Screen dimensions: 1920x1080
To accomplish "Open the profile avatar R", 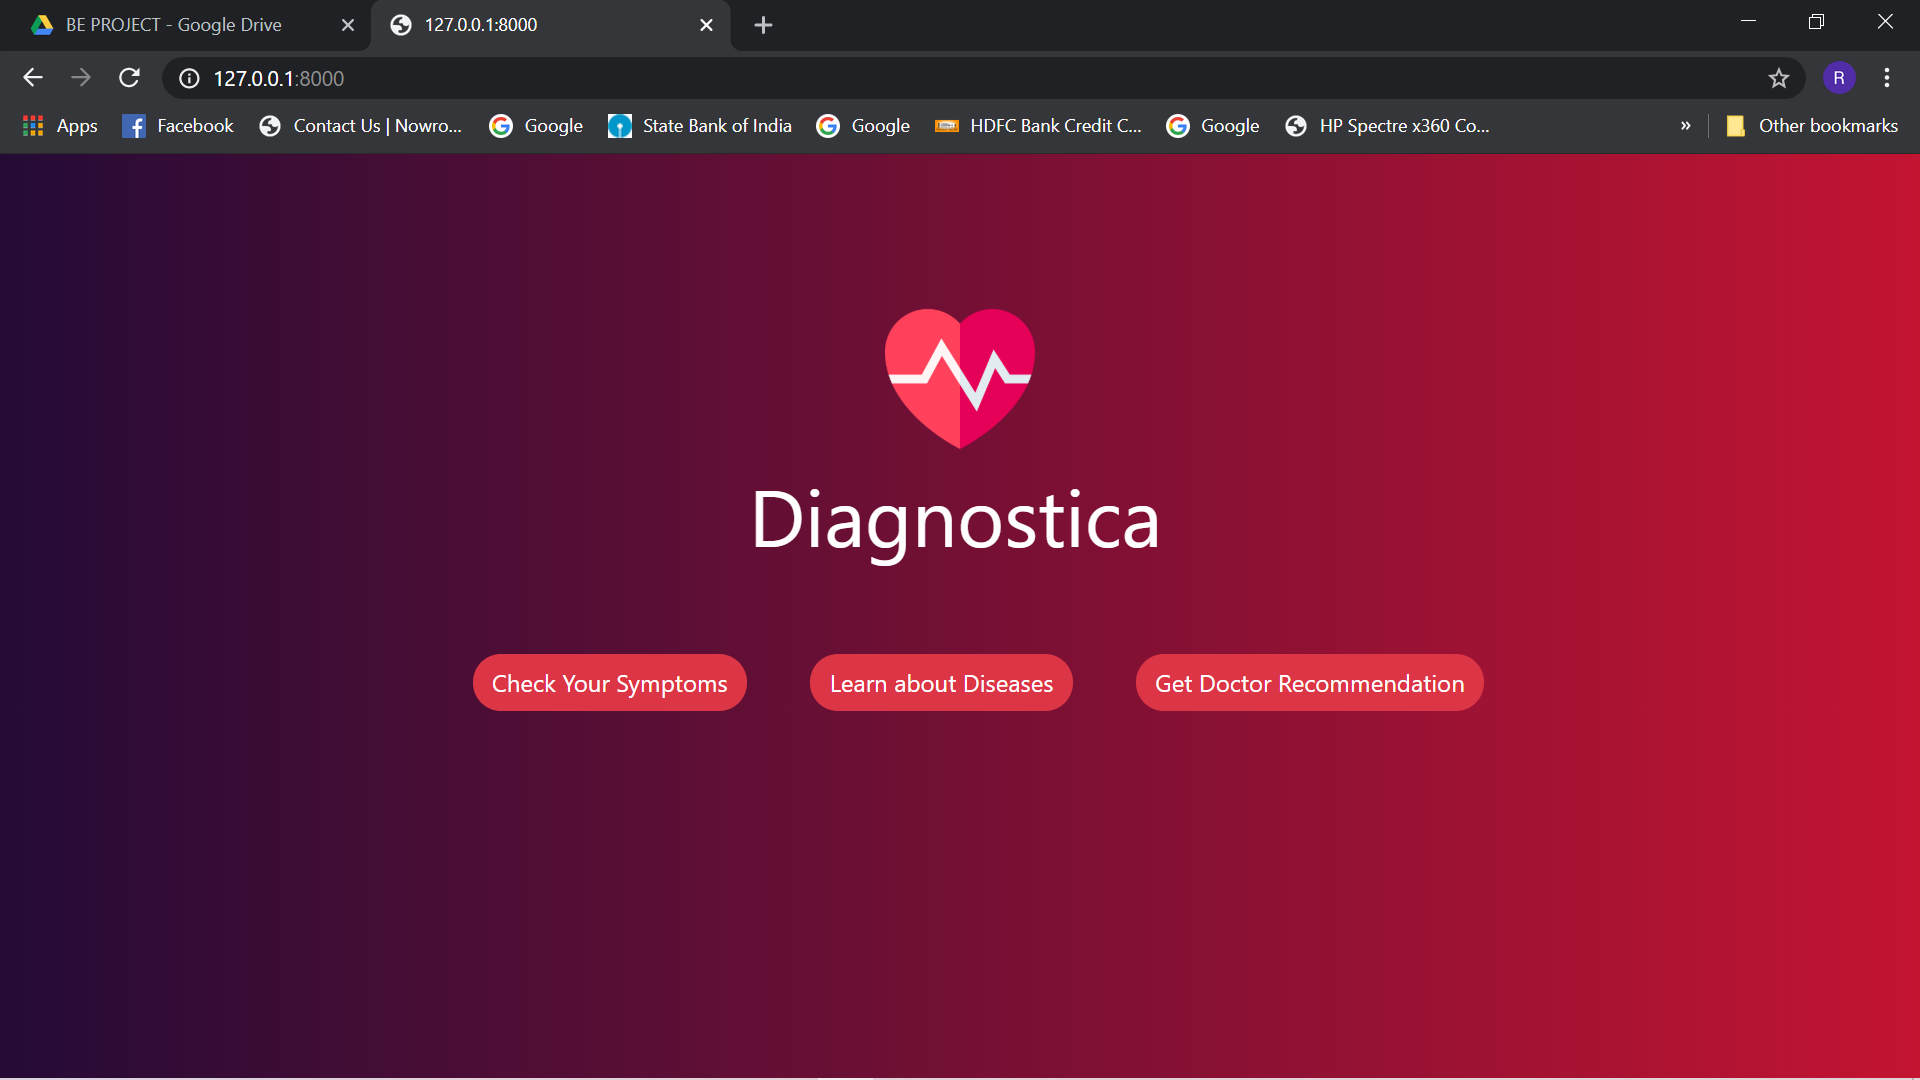I will tap(1839, 78).
